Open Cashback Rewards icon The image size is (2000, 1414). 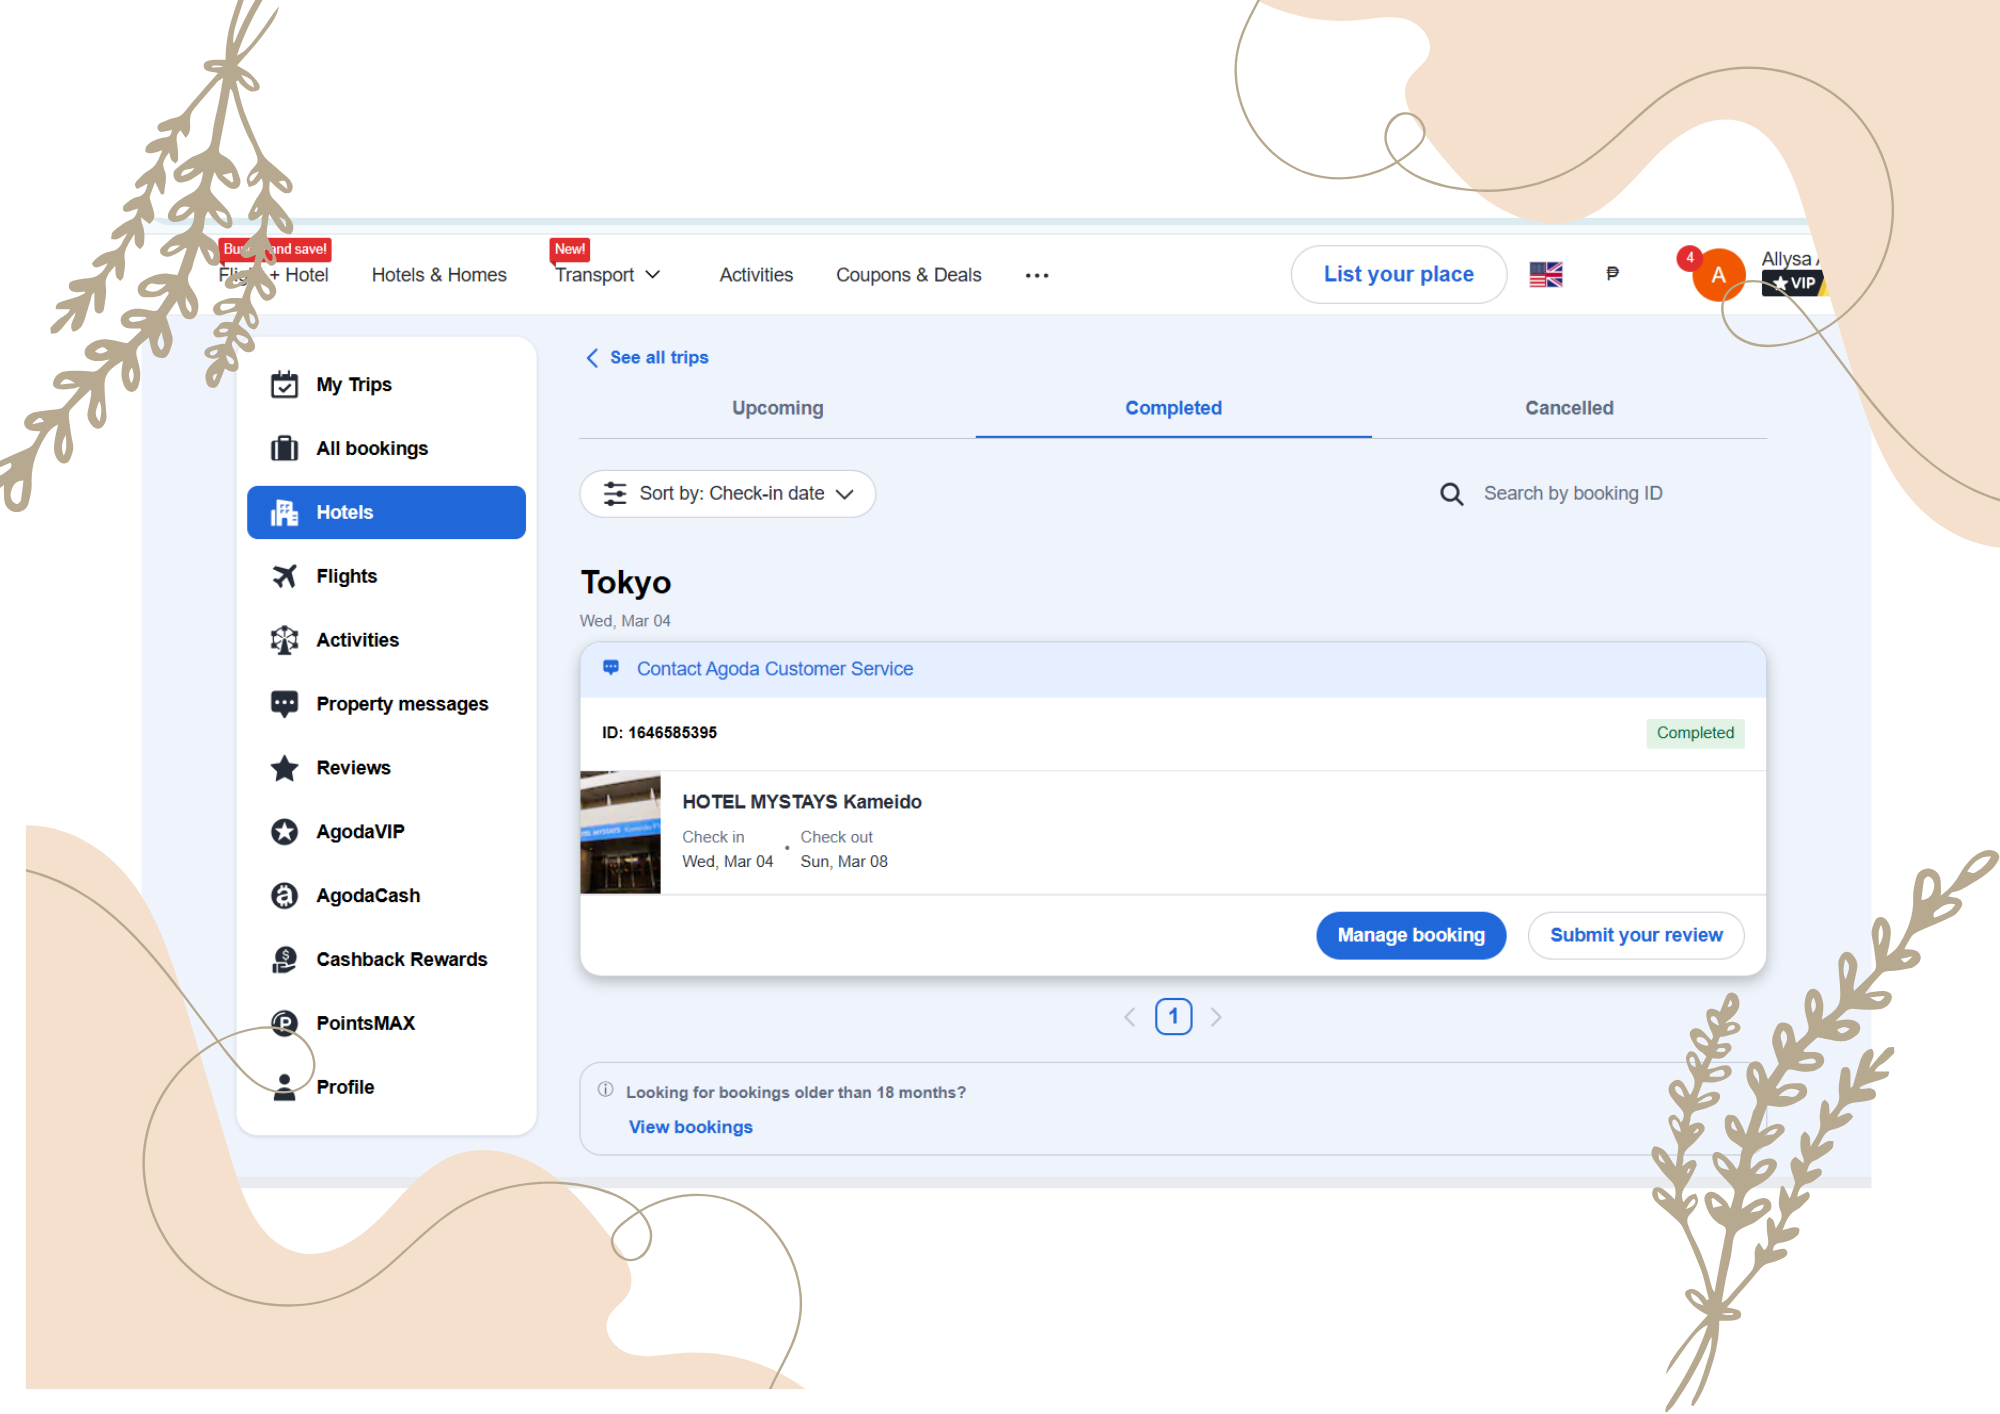point(285,959)
